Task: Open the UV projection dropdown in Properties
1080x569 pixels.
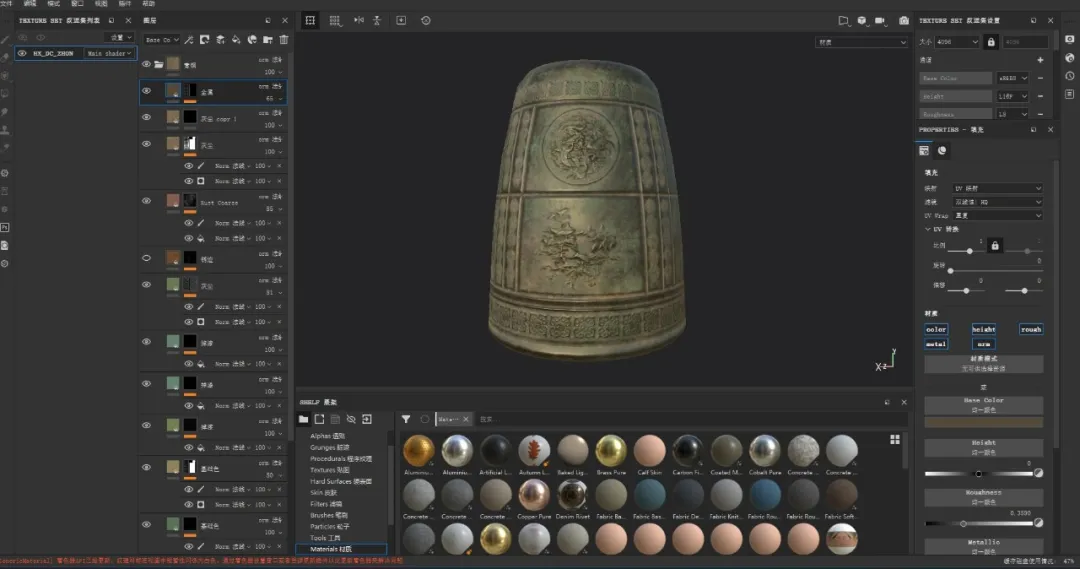Action: tap(996, 188)
